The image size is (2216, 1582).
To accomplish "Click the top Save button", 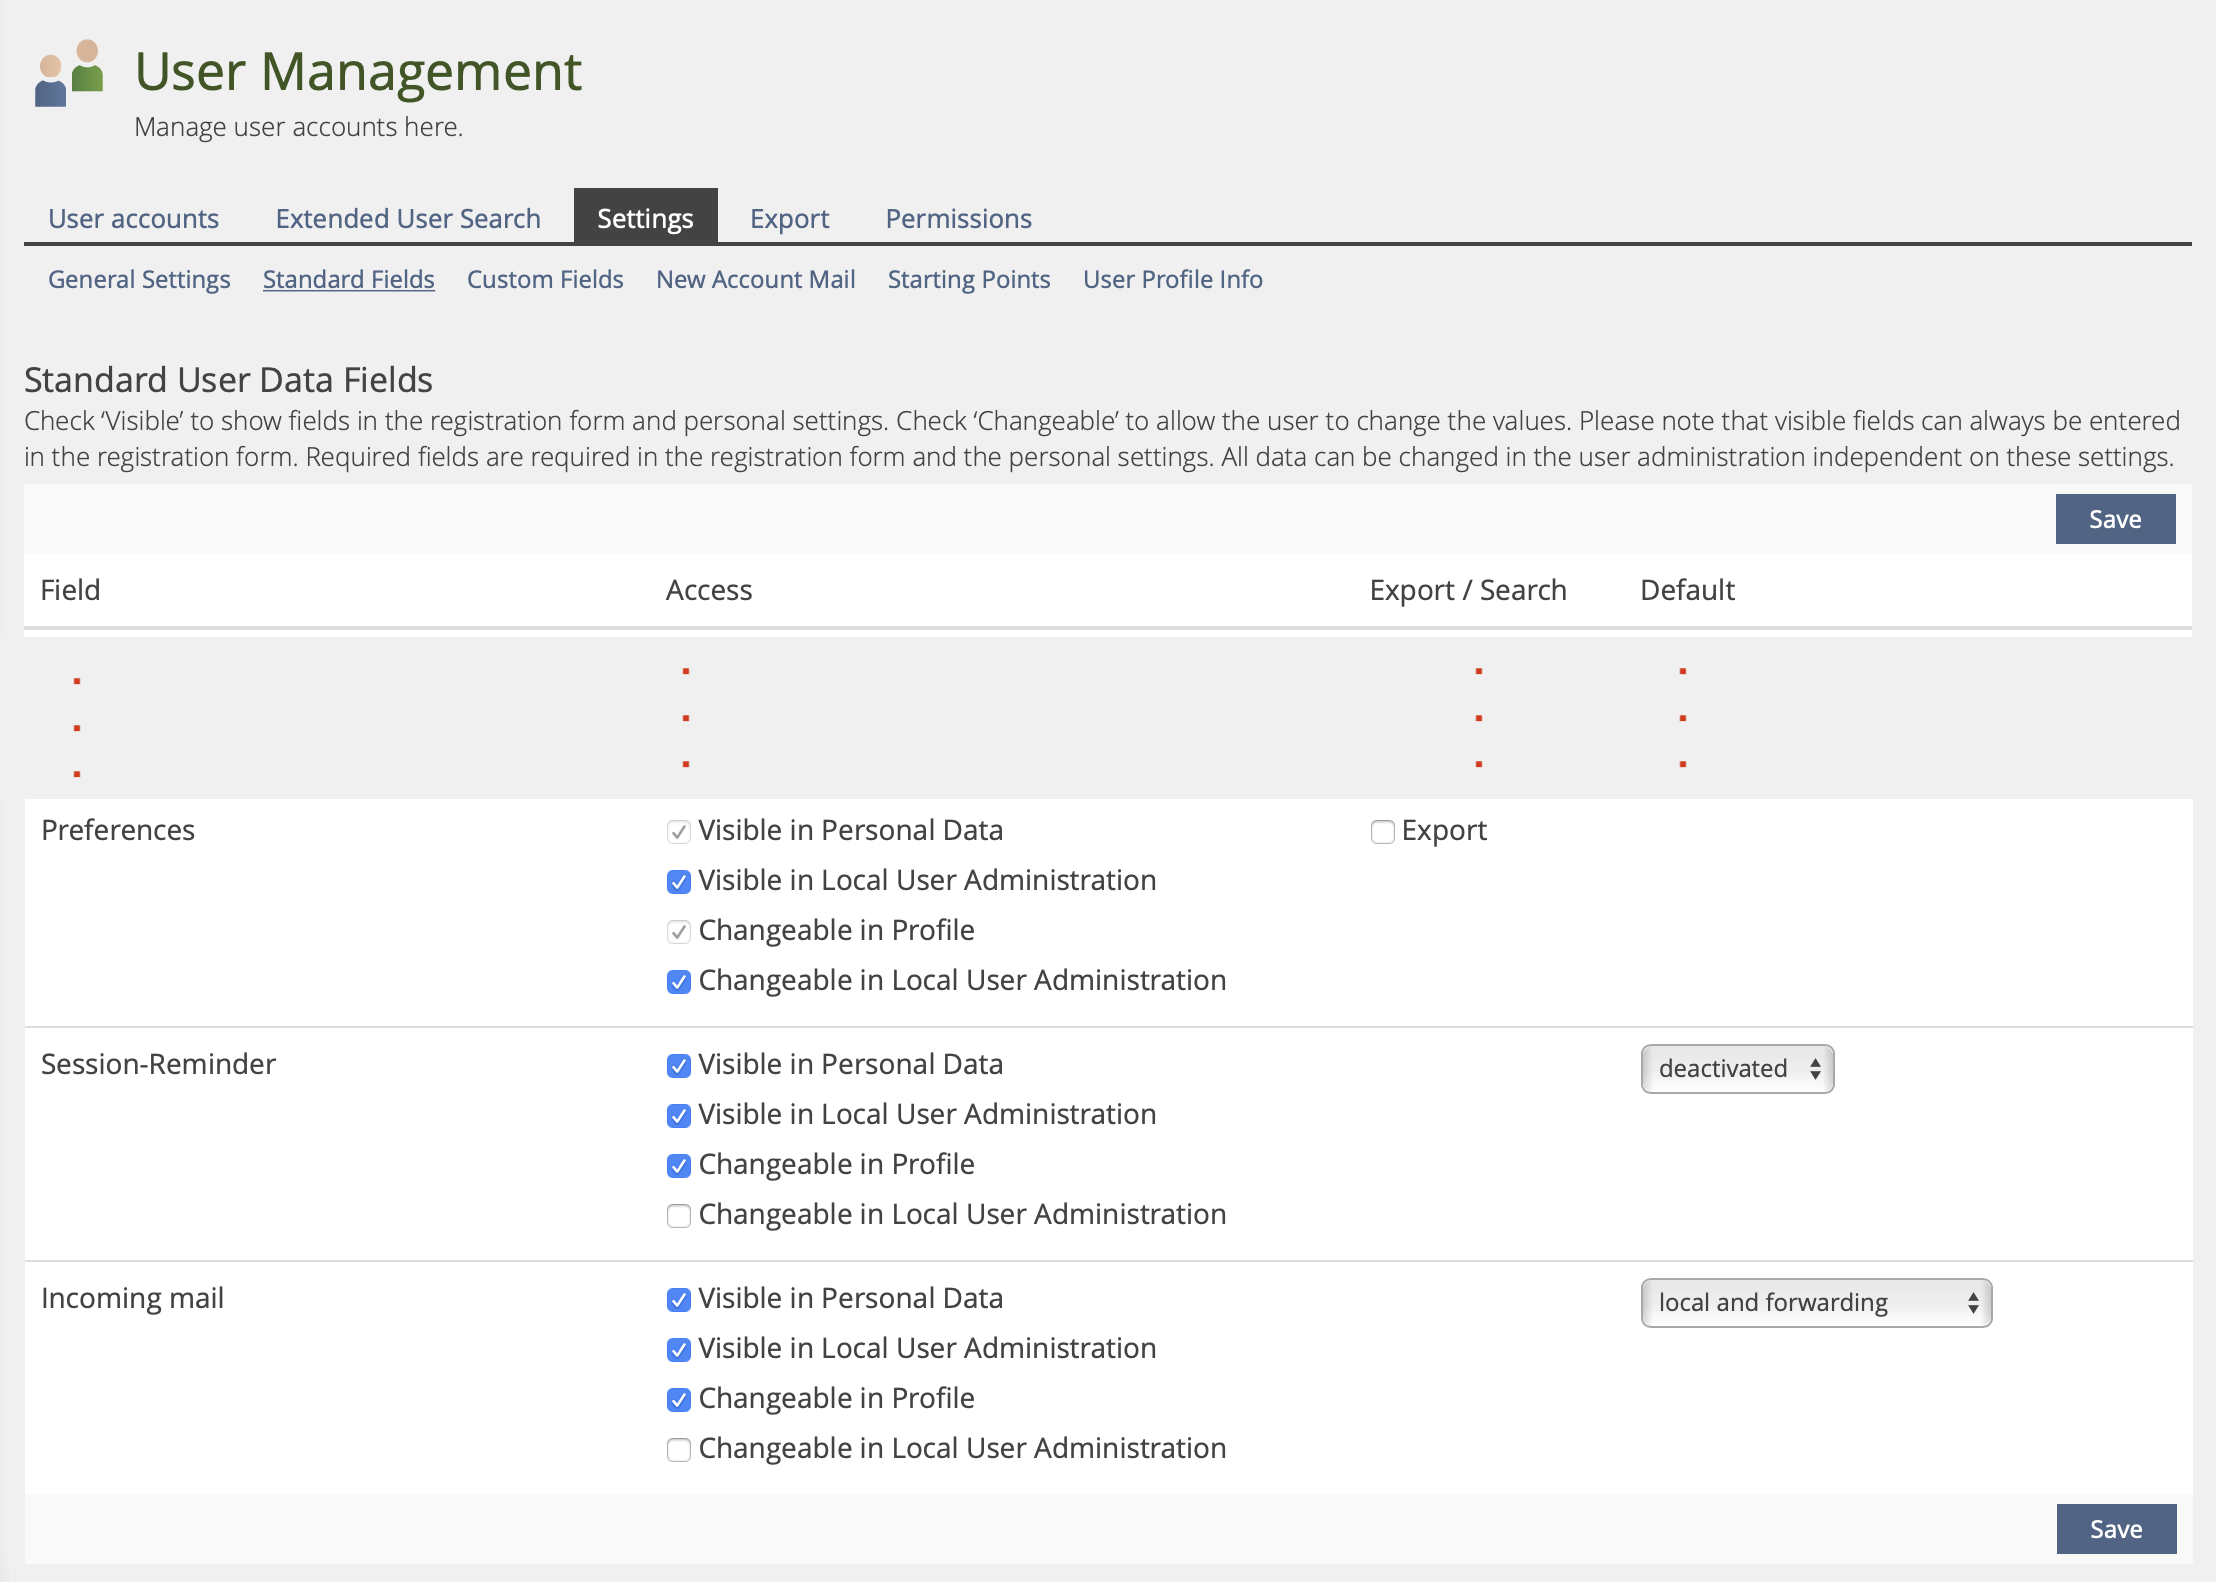I will [x=2114, y=519].
